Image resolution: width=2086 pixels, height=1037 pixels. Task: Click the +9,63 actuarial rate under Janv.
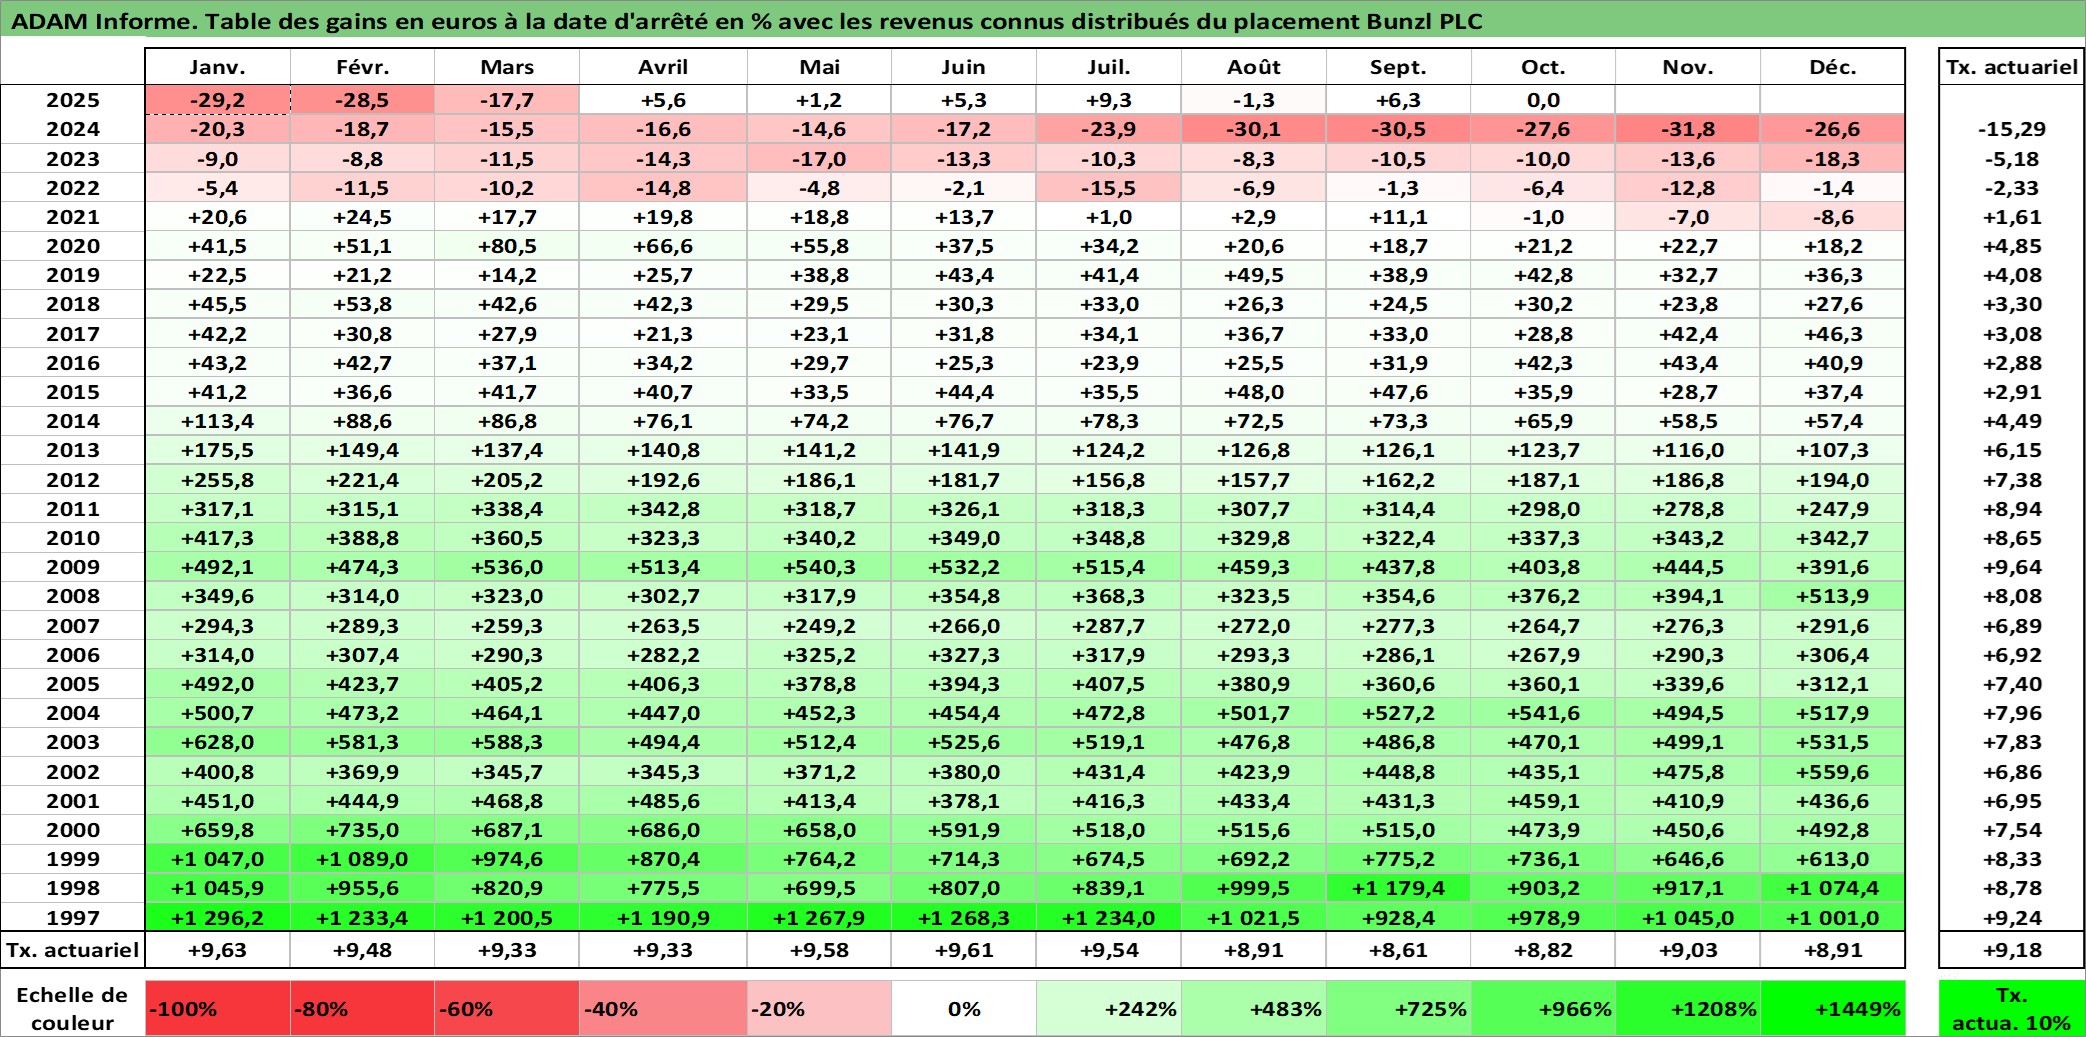(217, 950)
